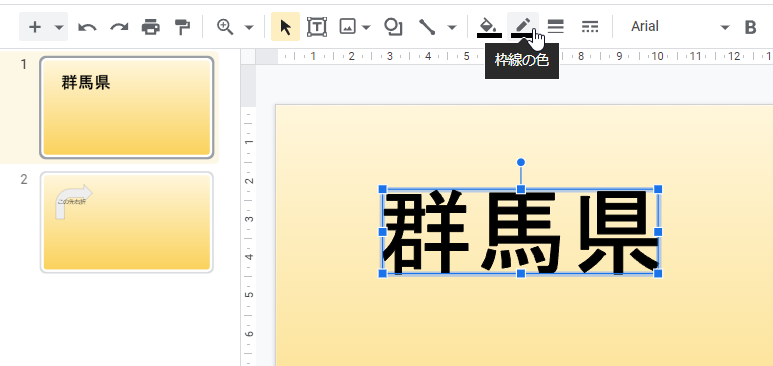Activate the paint format roller tool
The height and width of the screenshot is (366, 773).
click(x=182, y=27)
